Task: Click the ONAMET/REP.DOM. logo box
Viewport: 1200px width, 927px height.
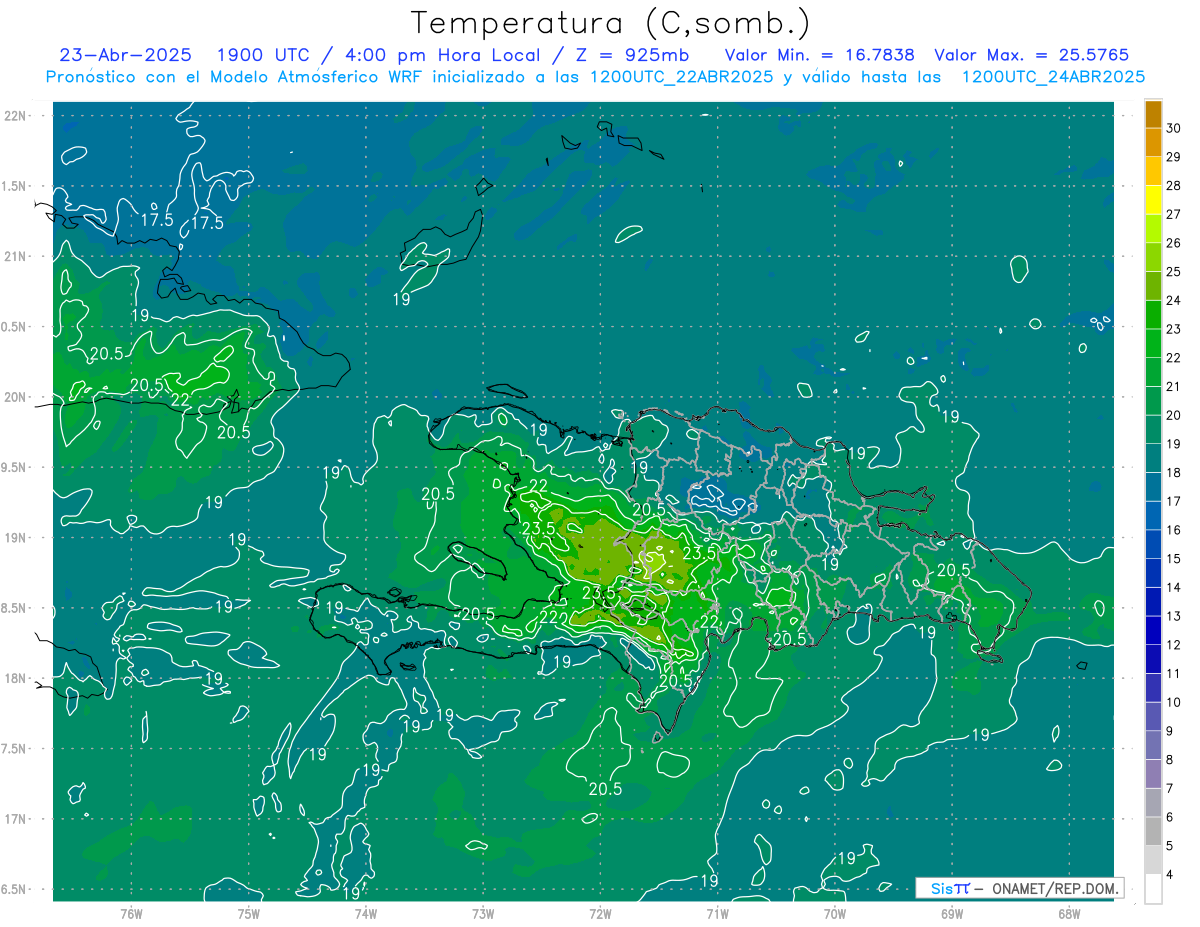Action: click(x=1019, y=888)
